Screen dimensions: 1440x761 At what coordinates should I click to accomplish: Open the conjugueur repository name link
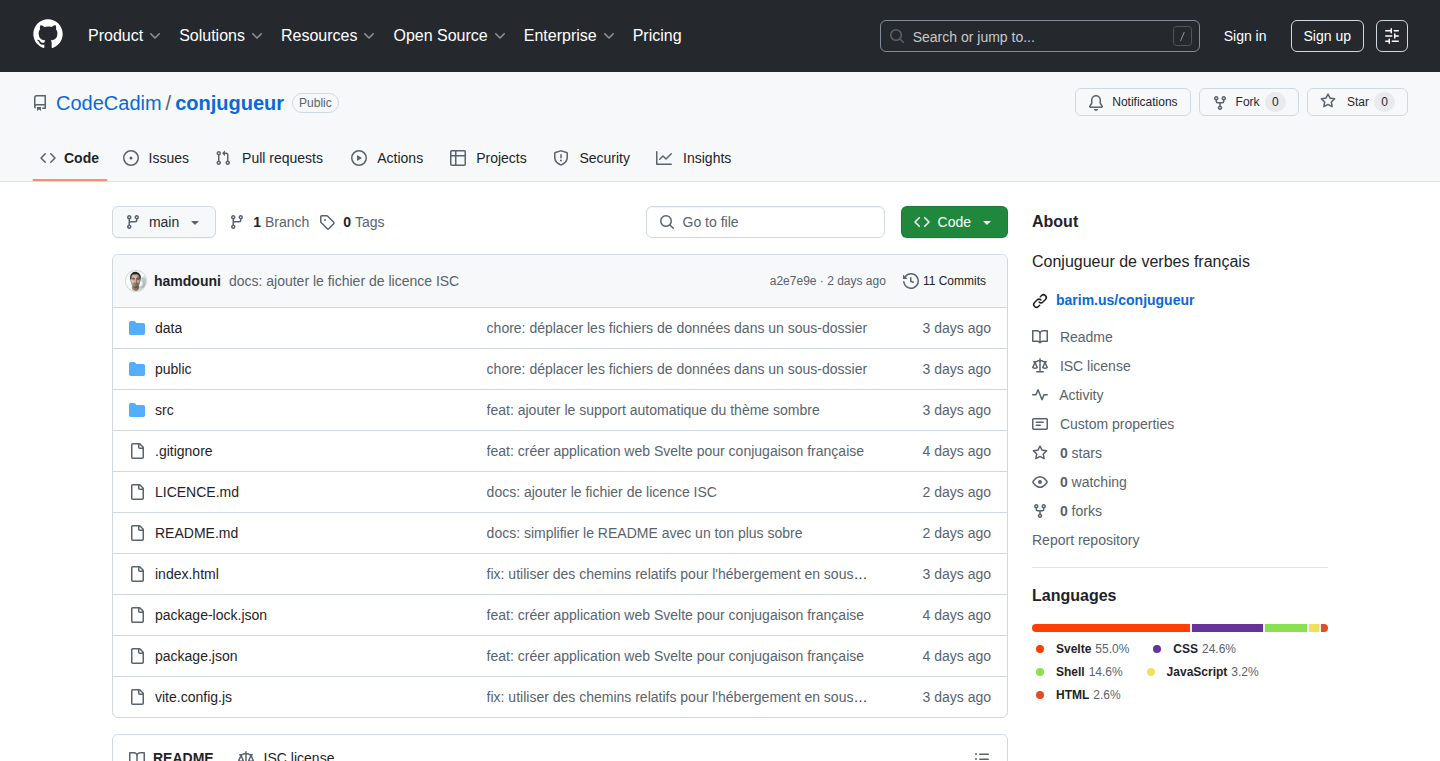pos(230,103)
